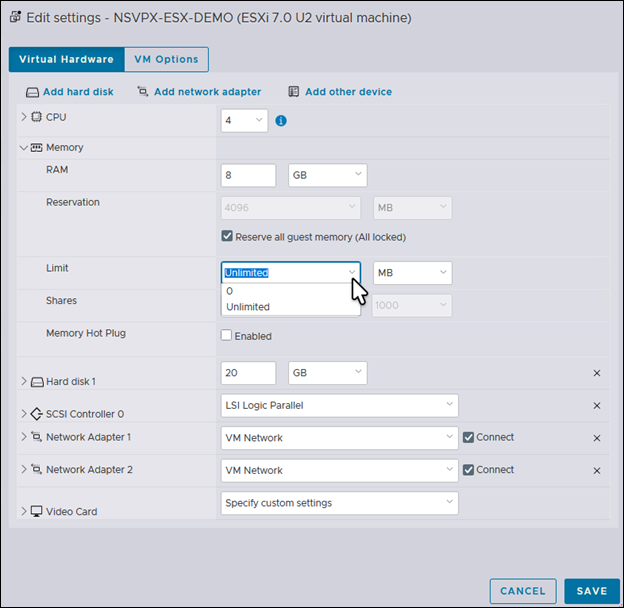Select Unlimited from the Limit dropdown list
The width and height of the screenshot is (624, 608).
pos(248,307)
